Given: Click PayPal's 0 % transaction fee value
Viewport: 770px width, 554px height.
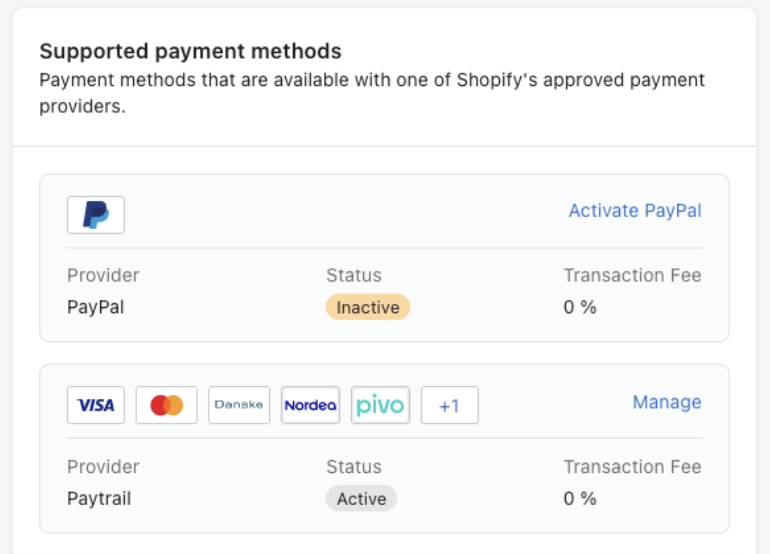Looking at the screenshot, I should 580,307.
